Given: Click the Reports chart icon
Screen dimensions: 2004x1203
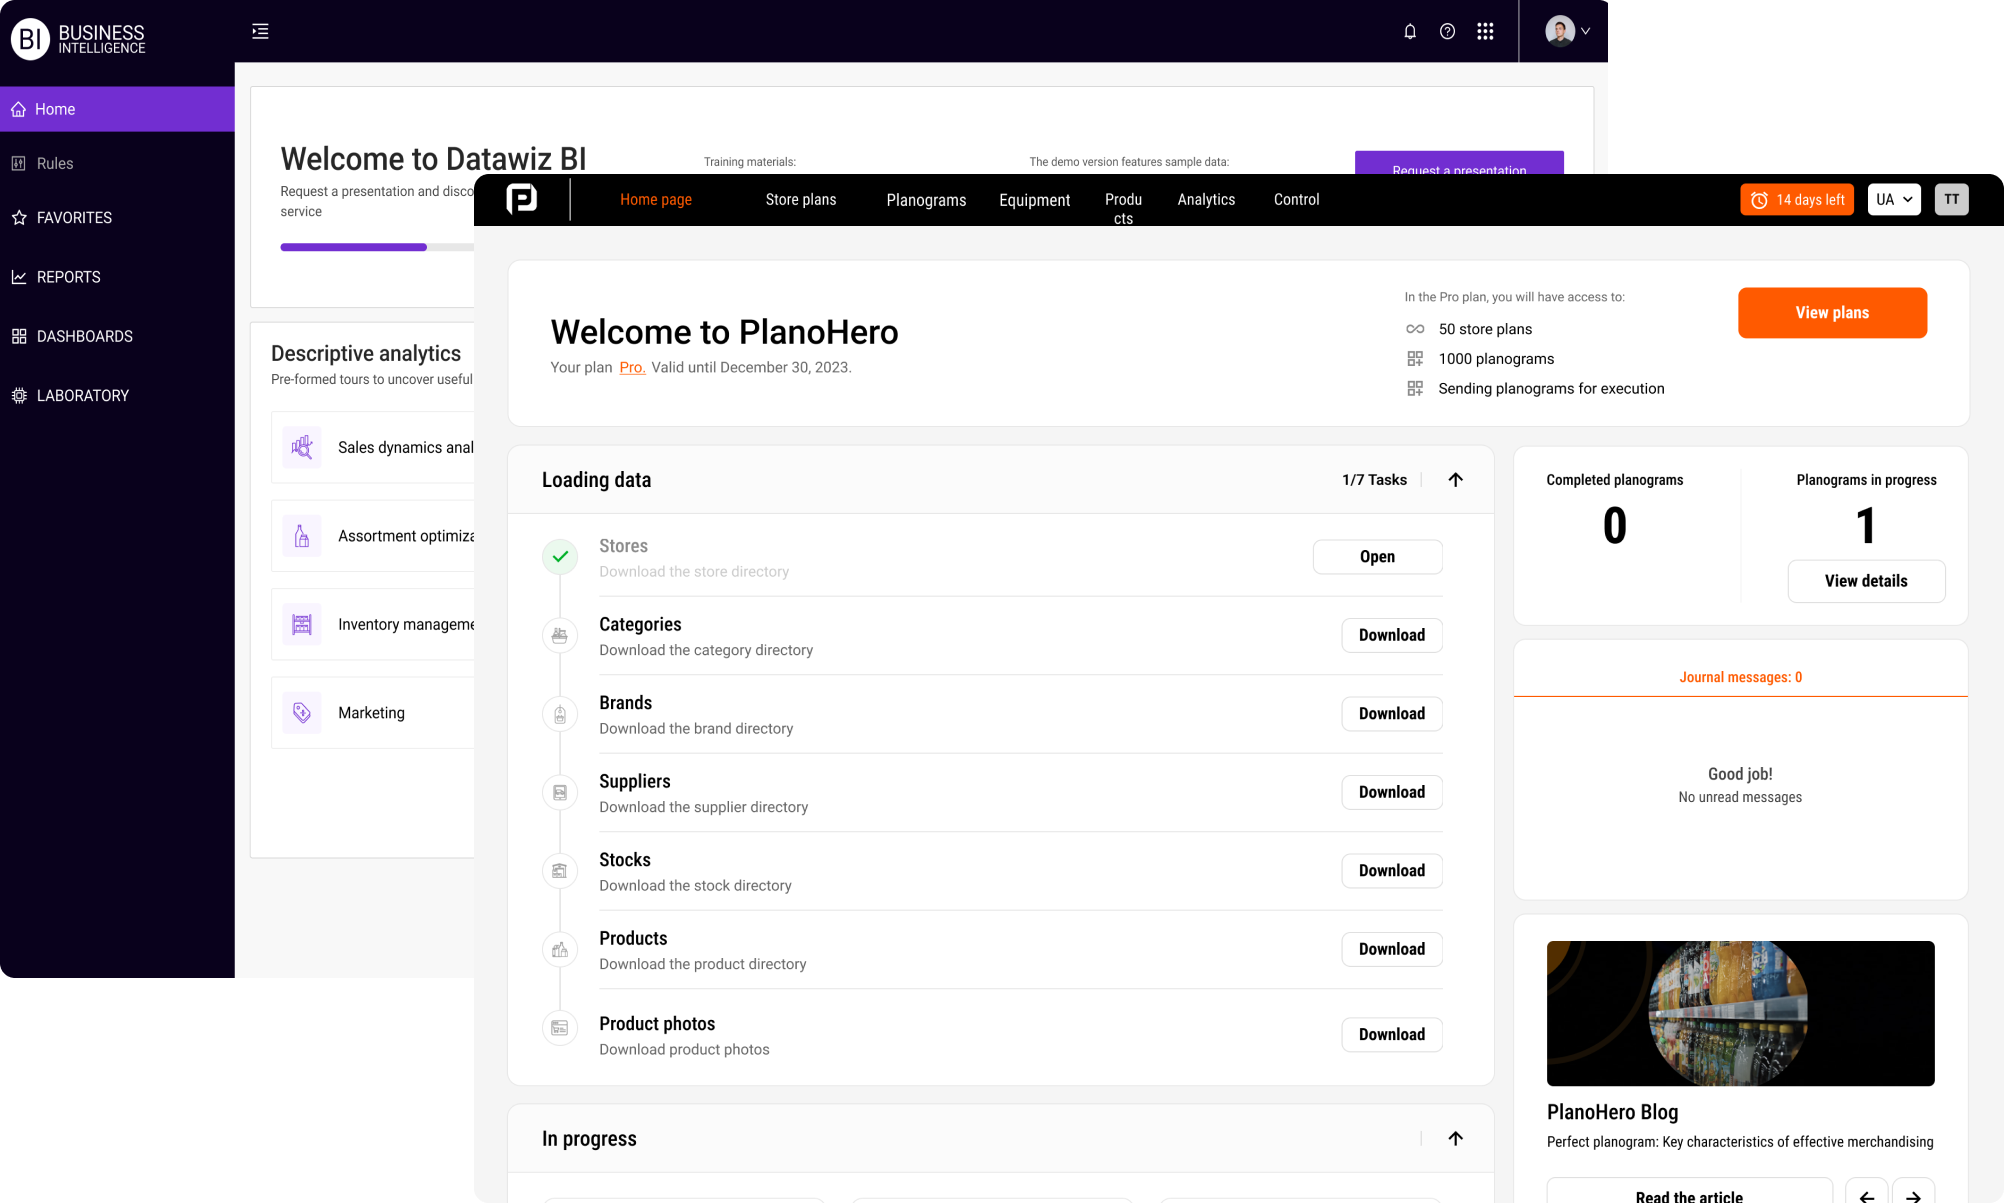Looking at the screenshot, I should click(x=18, y=277).
